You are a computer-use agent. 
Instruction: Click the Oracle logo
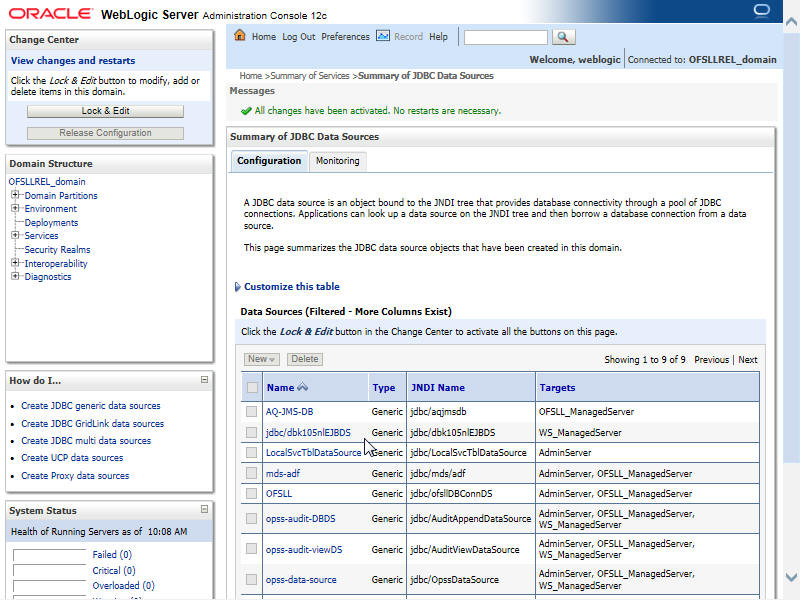51,13
